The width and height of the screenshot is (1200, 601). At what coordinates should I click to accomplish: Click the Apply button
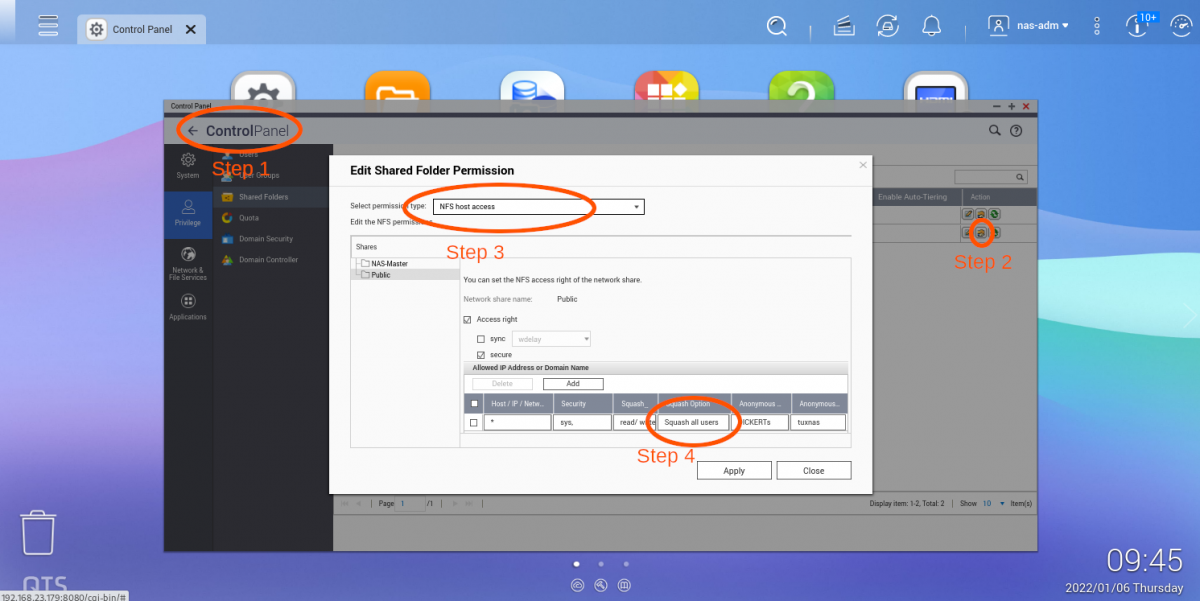click(x=734, y=470)
